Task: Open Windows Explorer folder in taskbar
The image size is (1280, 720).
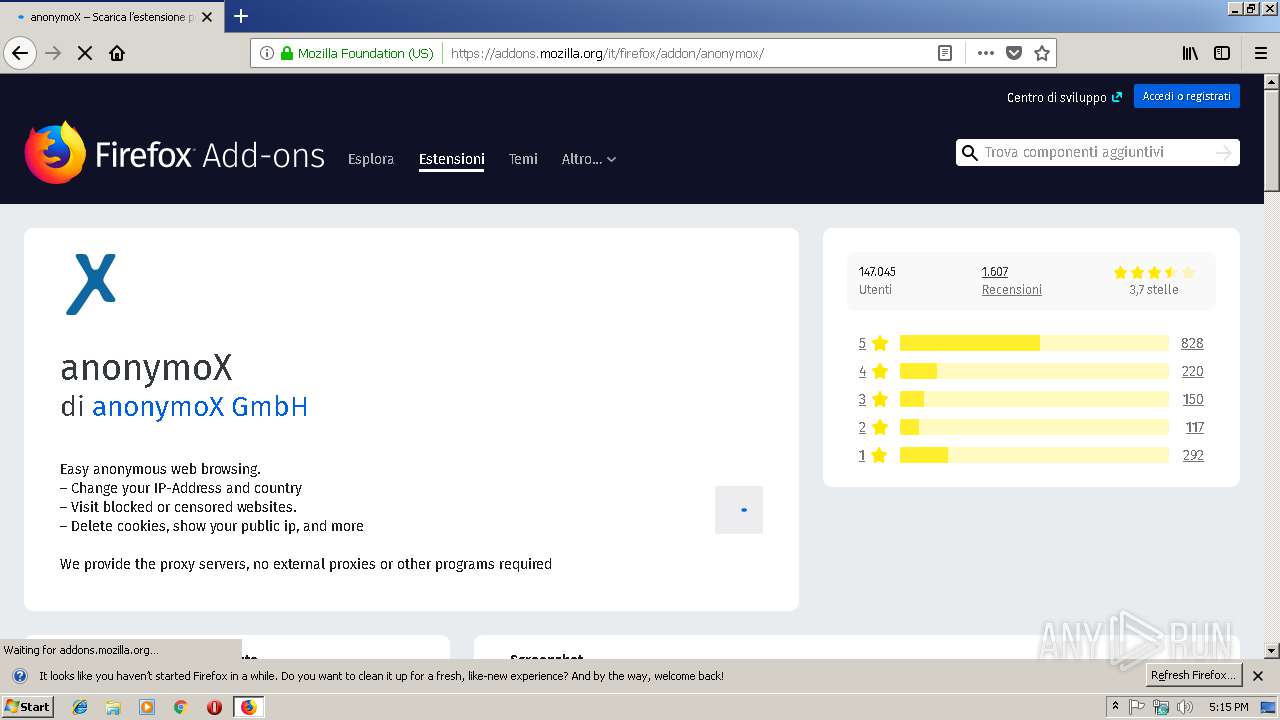Action: coord(113,707)
